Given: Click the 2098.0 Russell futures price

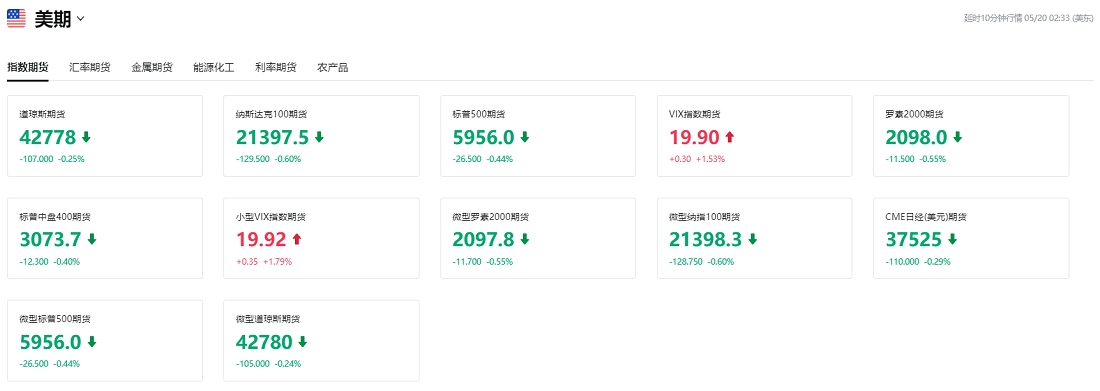Looking at the screenshot, I should (x=917, y=137).
